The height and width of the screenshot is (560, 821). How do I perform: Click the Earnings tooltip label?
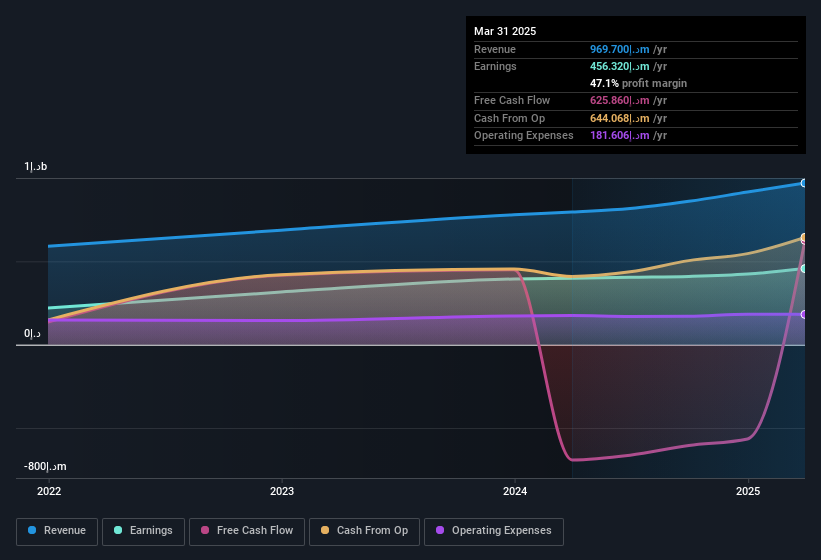[495, 66]
